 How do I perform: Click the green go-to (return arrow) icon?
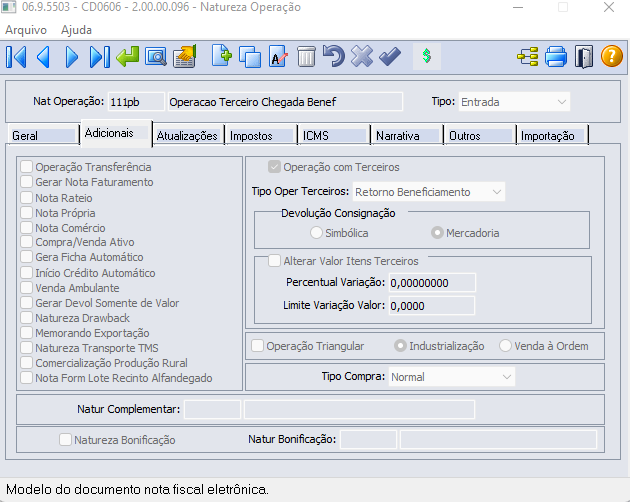coord(128,57)
